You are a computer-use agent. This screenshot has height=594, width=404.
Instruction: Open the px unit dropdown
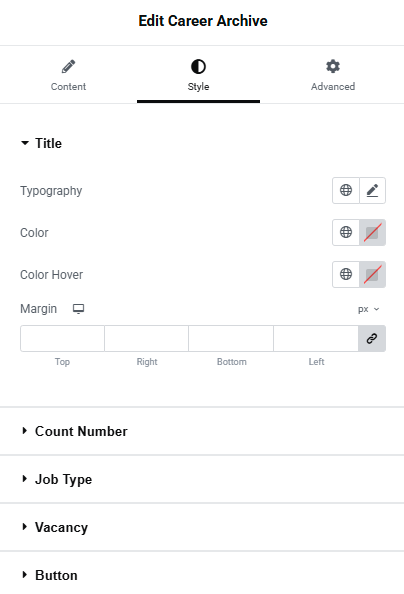(x=368, y=309)
